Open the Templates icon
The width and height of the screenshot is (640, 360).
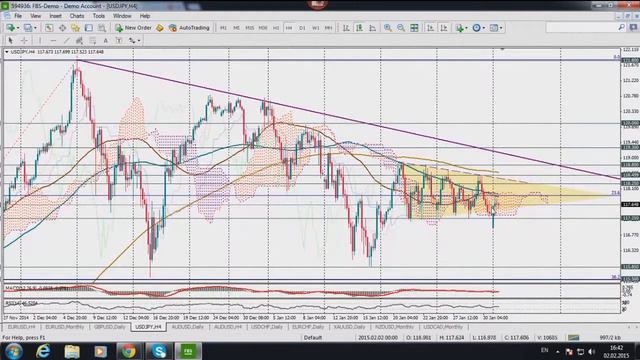click(494, 28)
